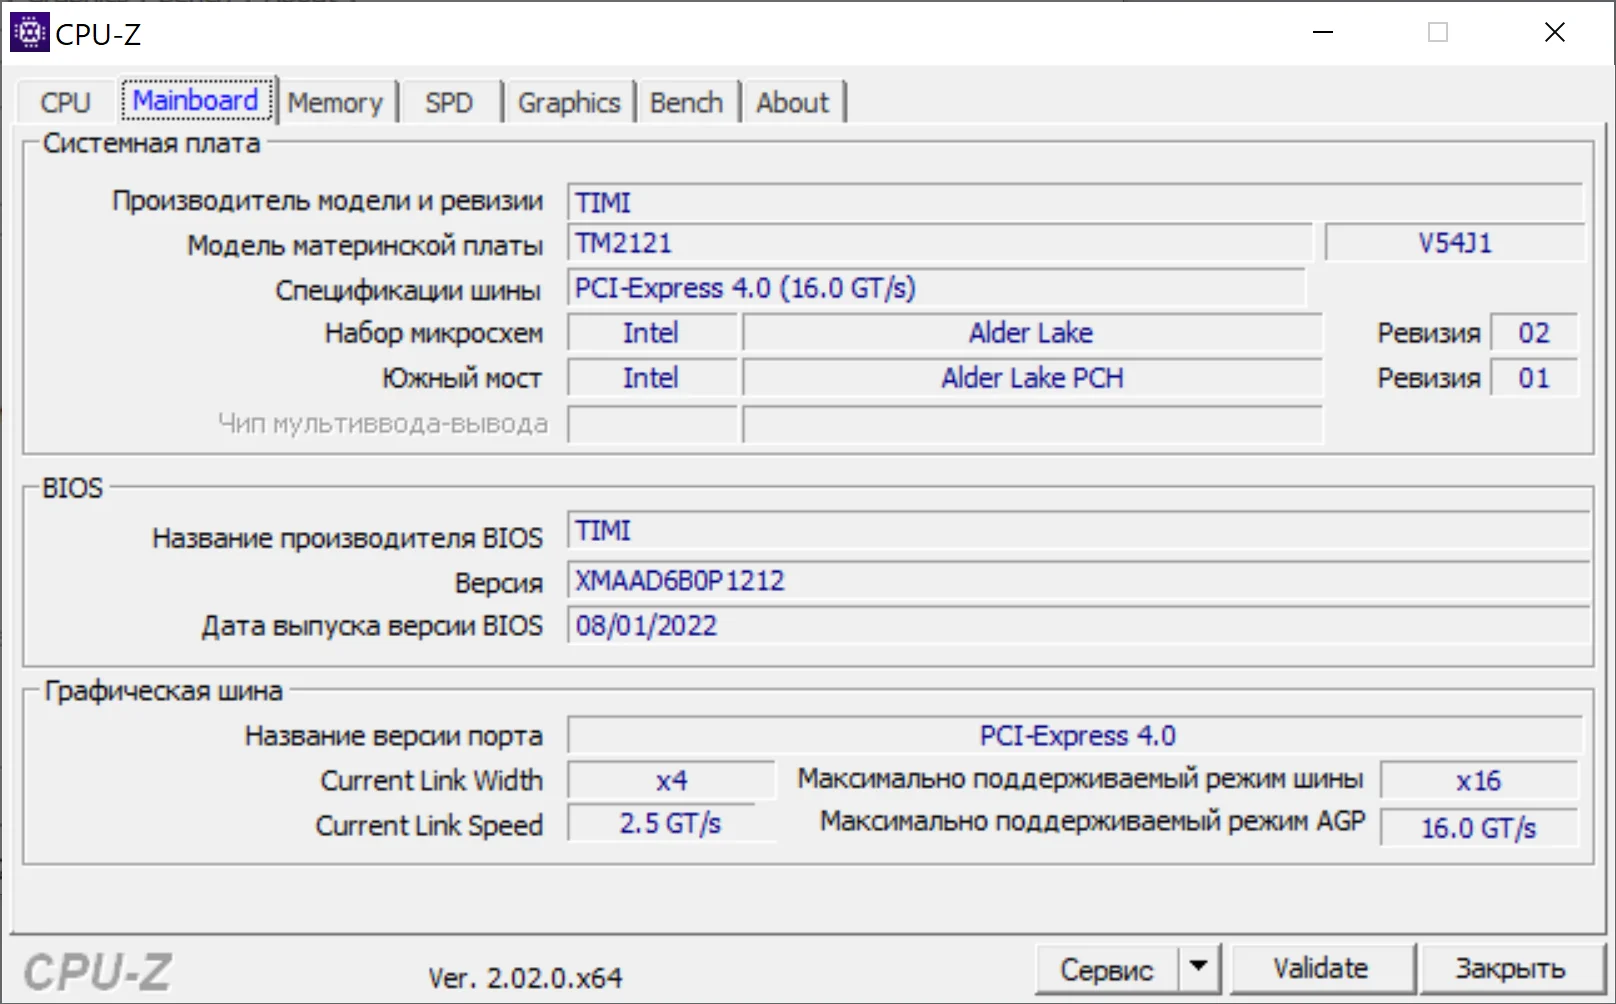Image resolution: width=1616 pixels, height=1004 pixels.
Task: Switch to the Bench tab
Action: (686, 102)
